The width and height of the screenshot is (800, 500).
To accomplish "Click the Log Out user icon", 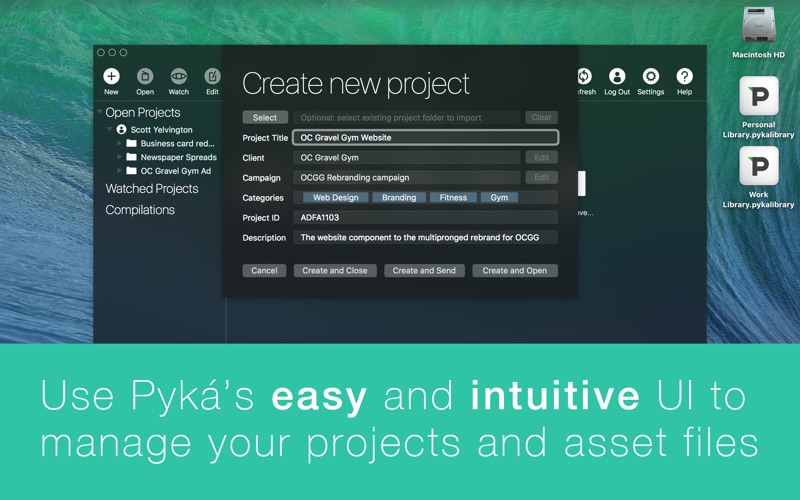I will [617, 77].
